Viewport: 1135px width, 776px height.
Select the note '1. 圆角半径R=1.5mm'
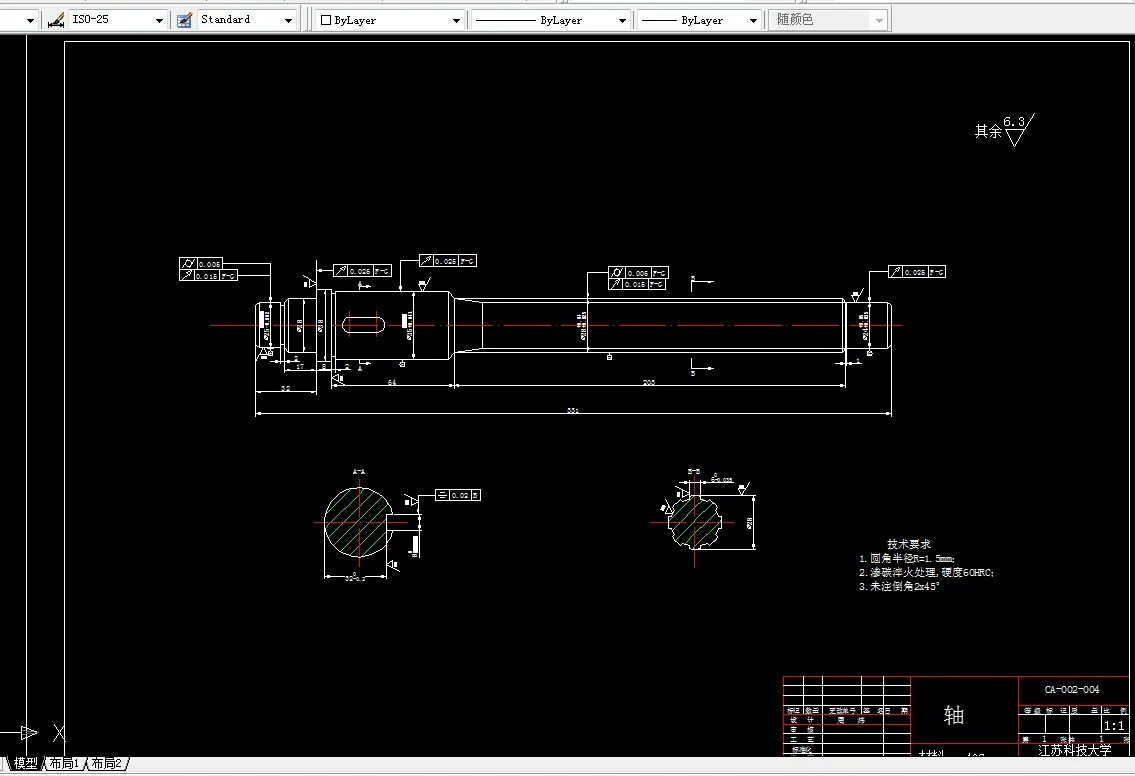[x=906, y=558]
